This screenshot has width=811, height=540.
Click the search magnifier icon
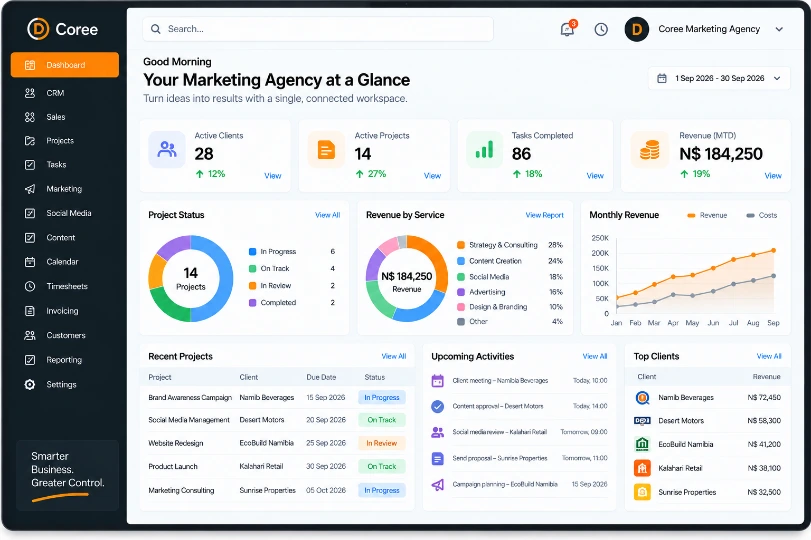pos(155,29)
